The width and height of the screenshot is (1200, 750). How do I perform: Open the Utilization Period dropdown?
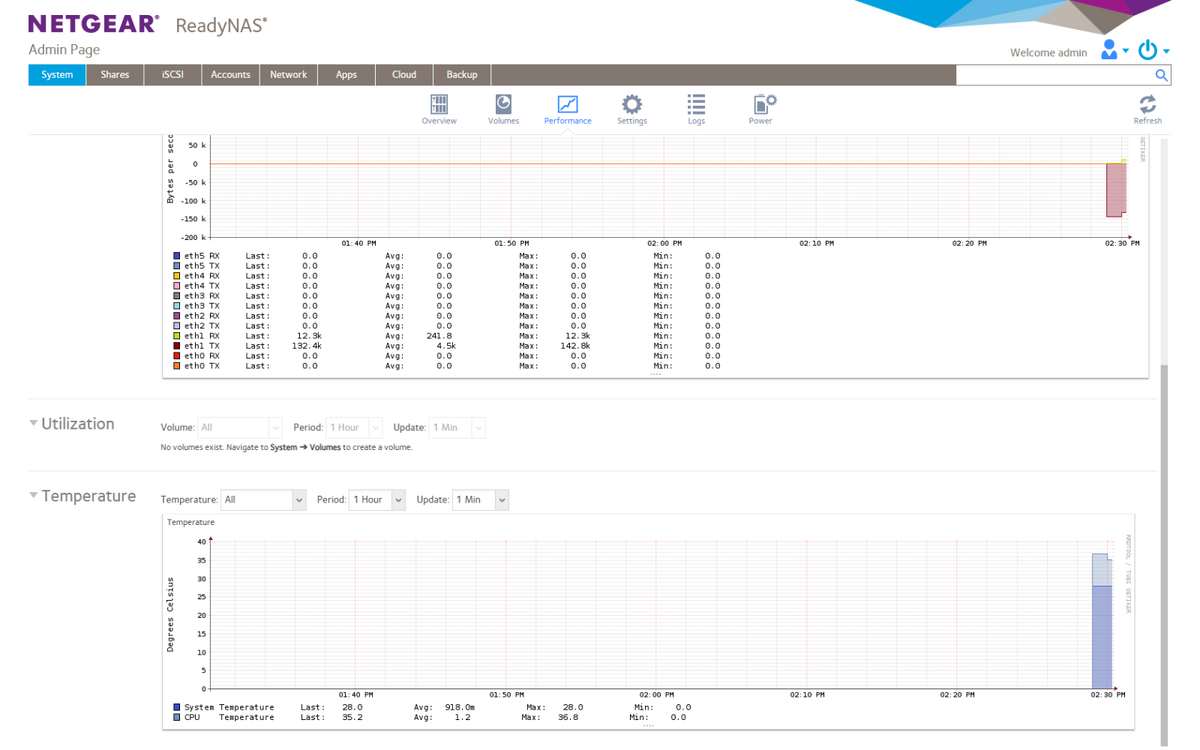click(354, 428)
